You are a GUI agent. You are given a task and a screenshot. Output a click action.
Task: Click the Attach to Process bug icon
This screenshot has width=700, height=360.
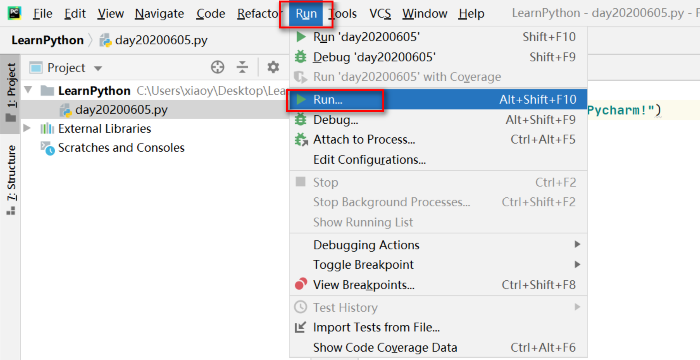point(301,139)
